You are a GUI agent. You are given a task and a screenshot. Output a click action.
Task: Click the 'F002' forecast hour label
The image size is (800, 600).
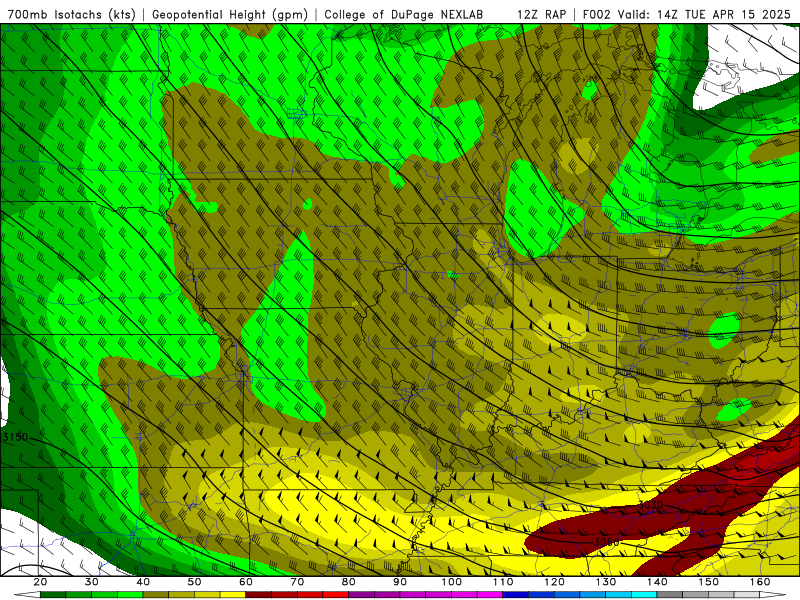[597, 15]
